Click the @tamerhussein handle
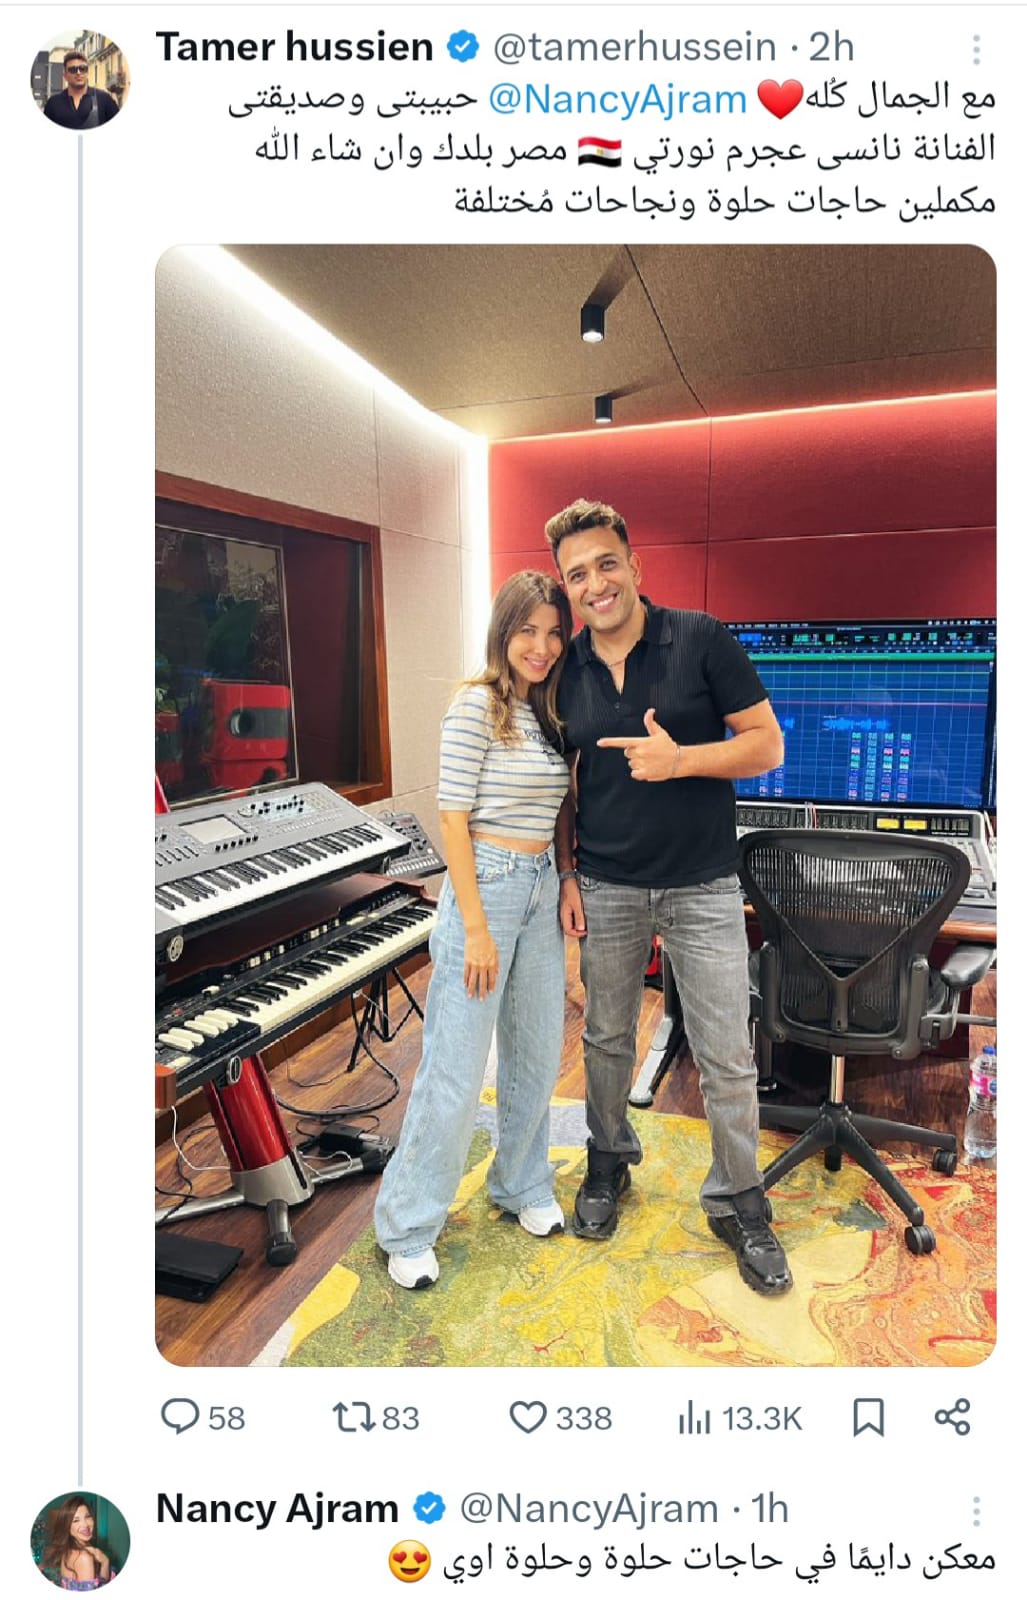This screenshot has height=1600, width=1027. pyautogui.click(x=634, y=47)
